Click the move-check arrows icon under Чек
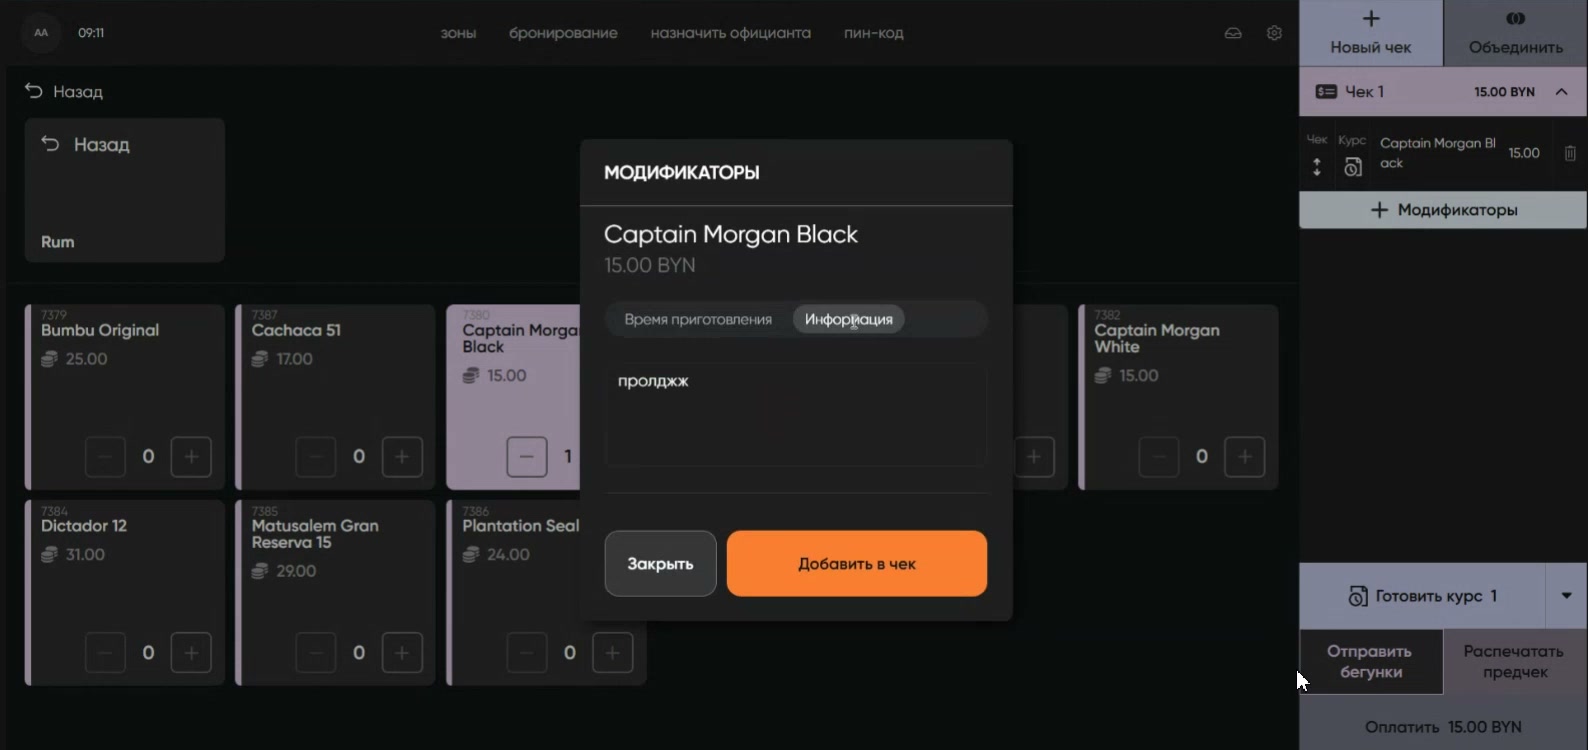1588x750 pixels. click(x=1317, y=167)
